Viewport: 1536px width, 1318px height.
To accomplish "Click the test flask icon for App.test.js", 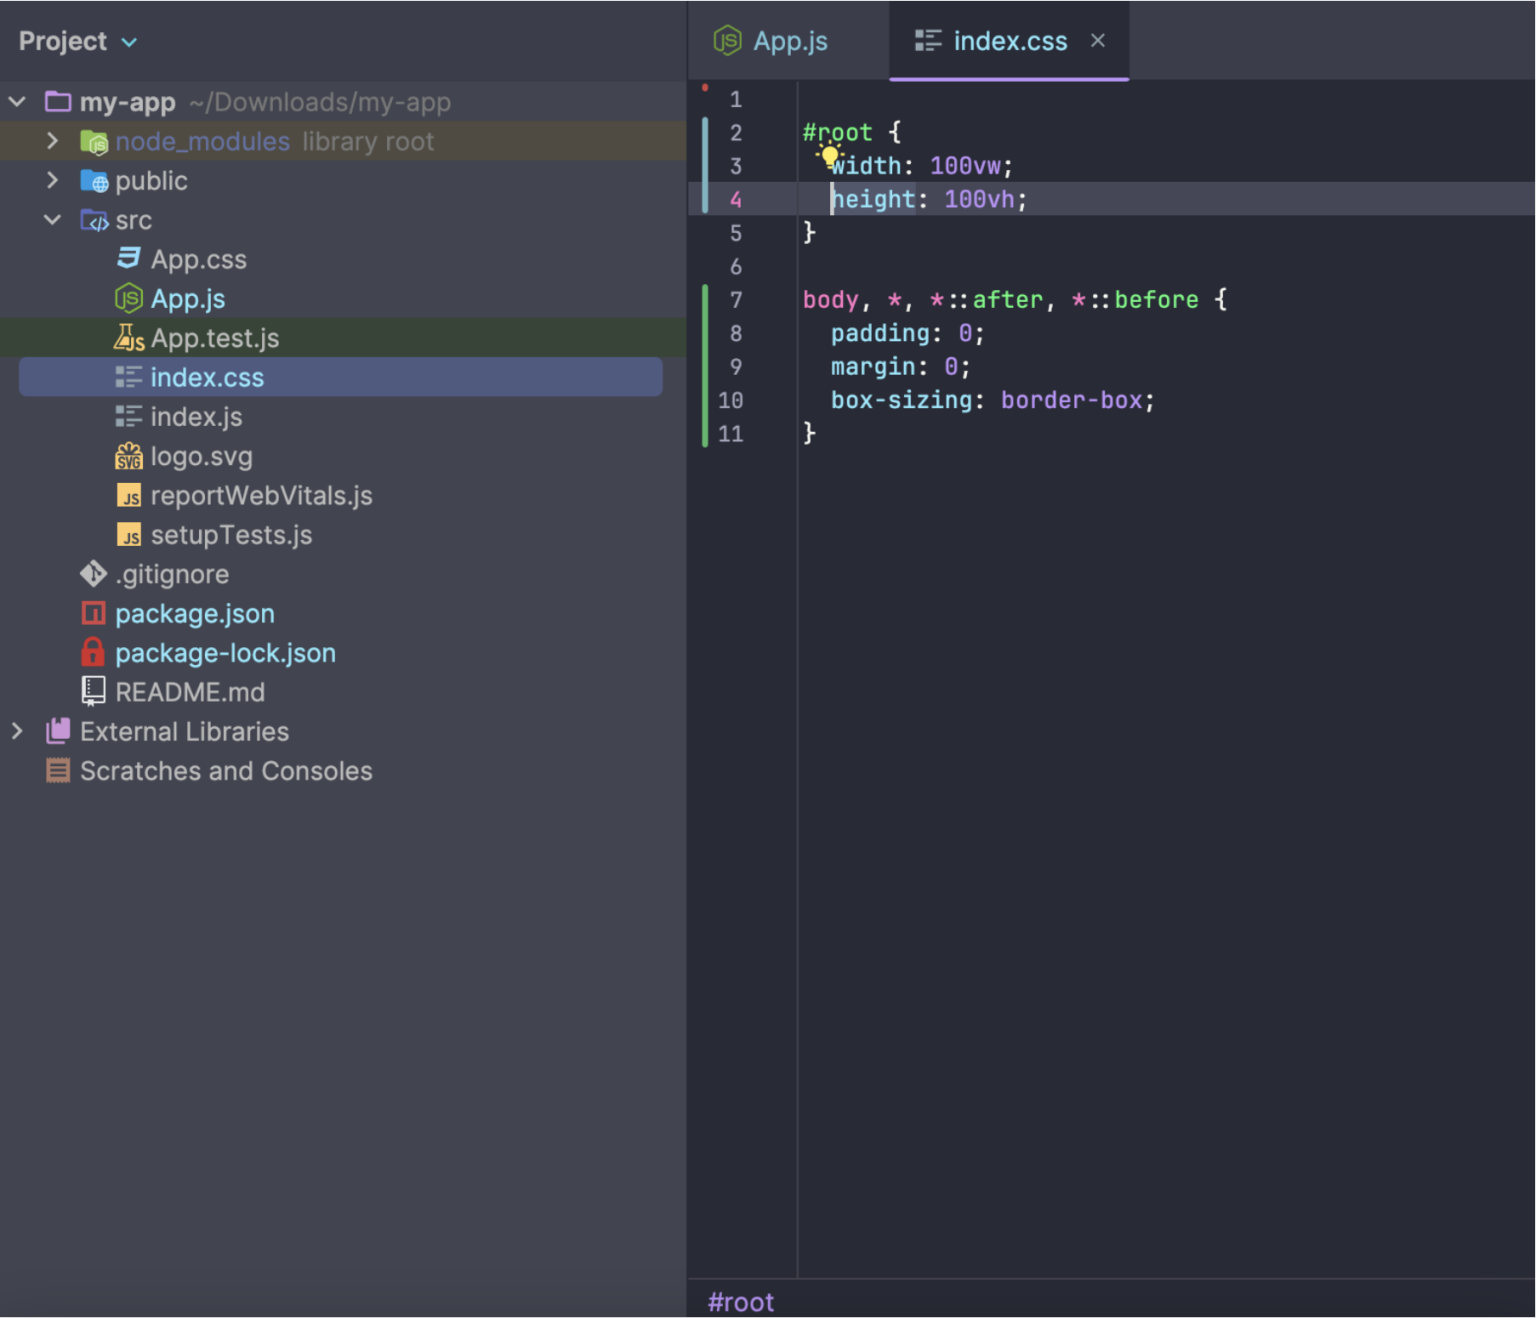I will pos(129,338).
